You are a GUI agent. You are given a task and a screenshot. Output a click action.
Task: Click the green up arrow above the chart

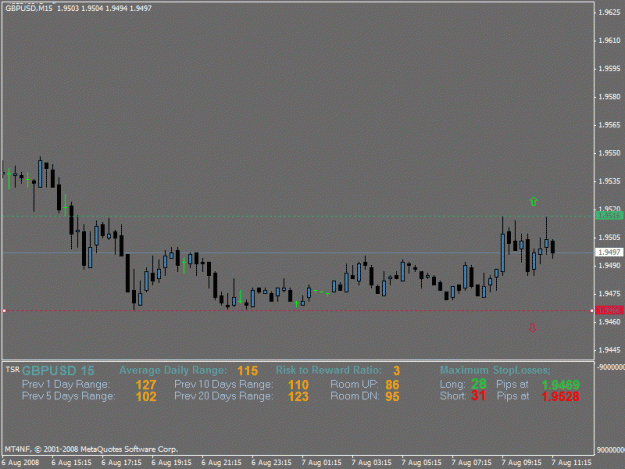pos(534,201)
